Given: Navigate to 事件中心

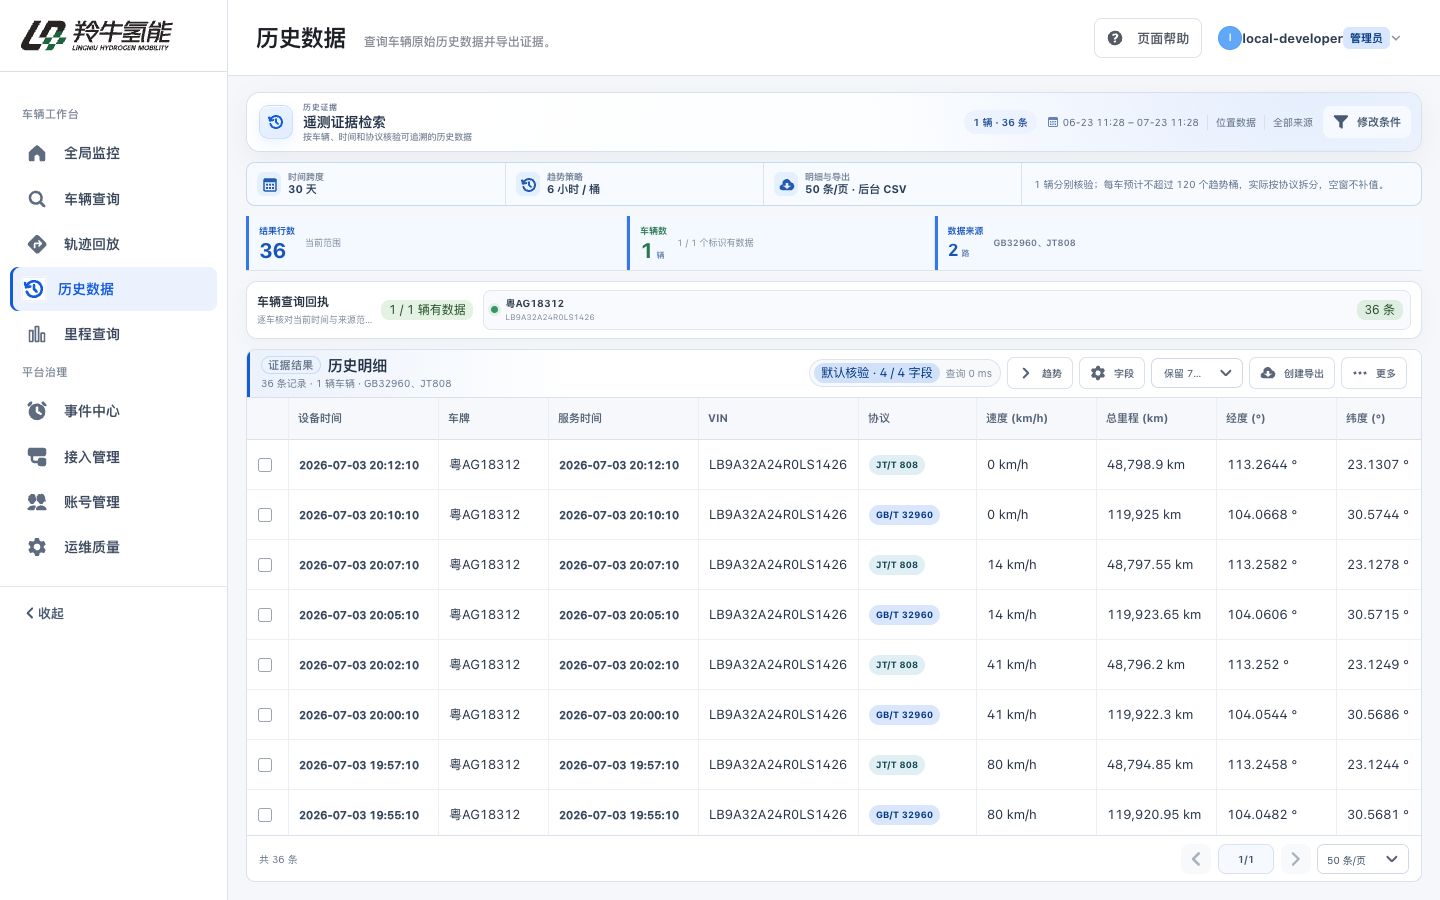Looking at the screenshot, I should [113, 411].
